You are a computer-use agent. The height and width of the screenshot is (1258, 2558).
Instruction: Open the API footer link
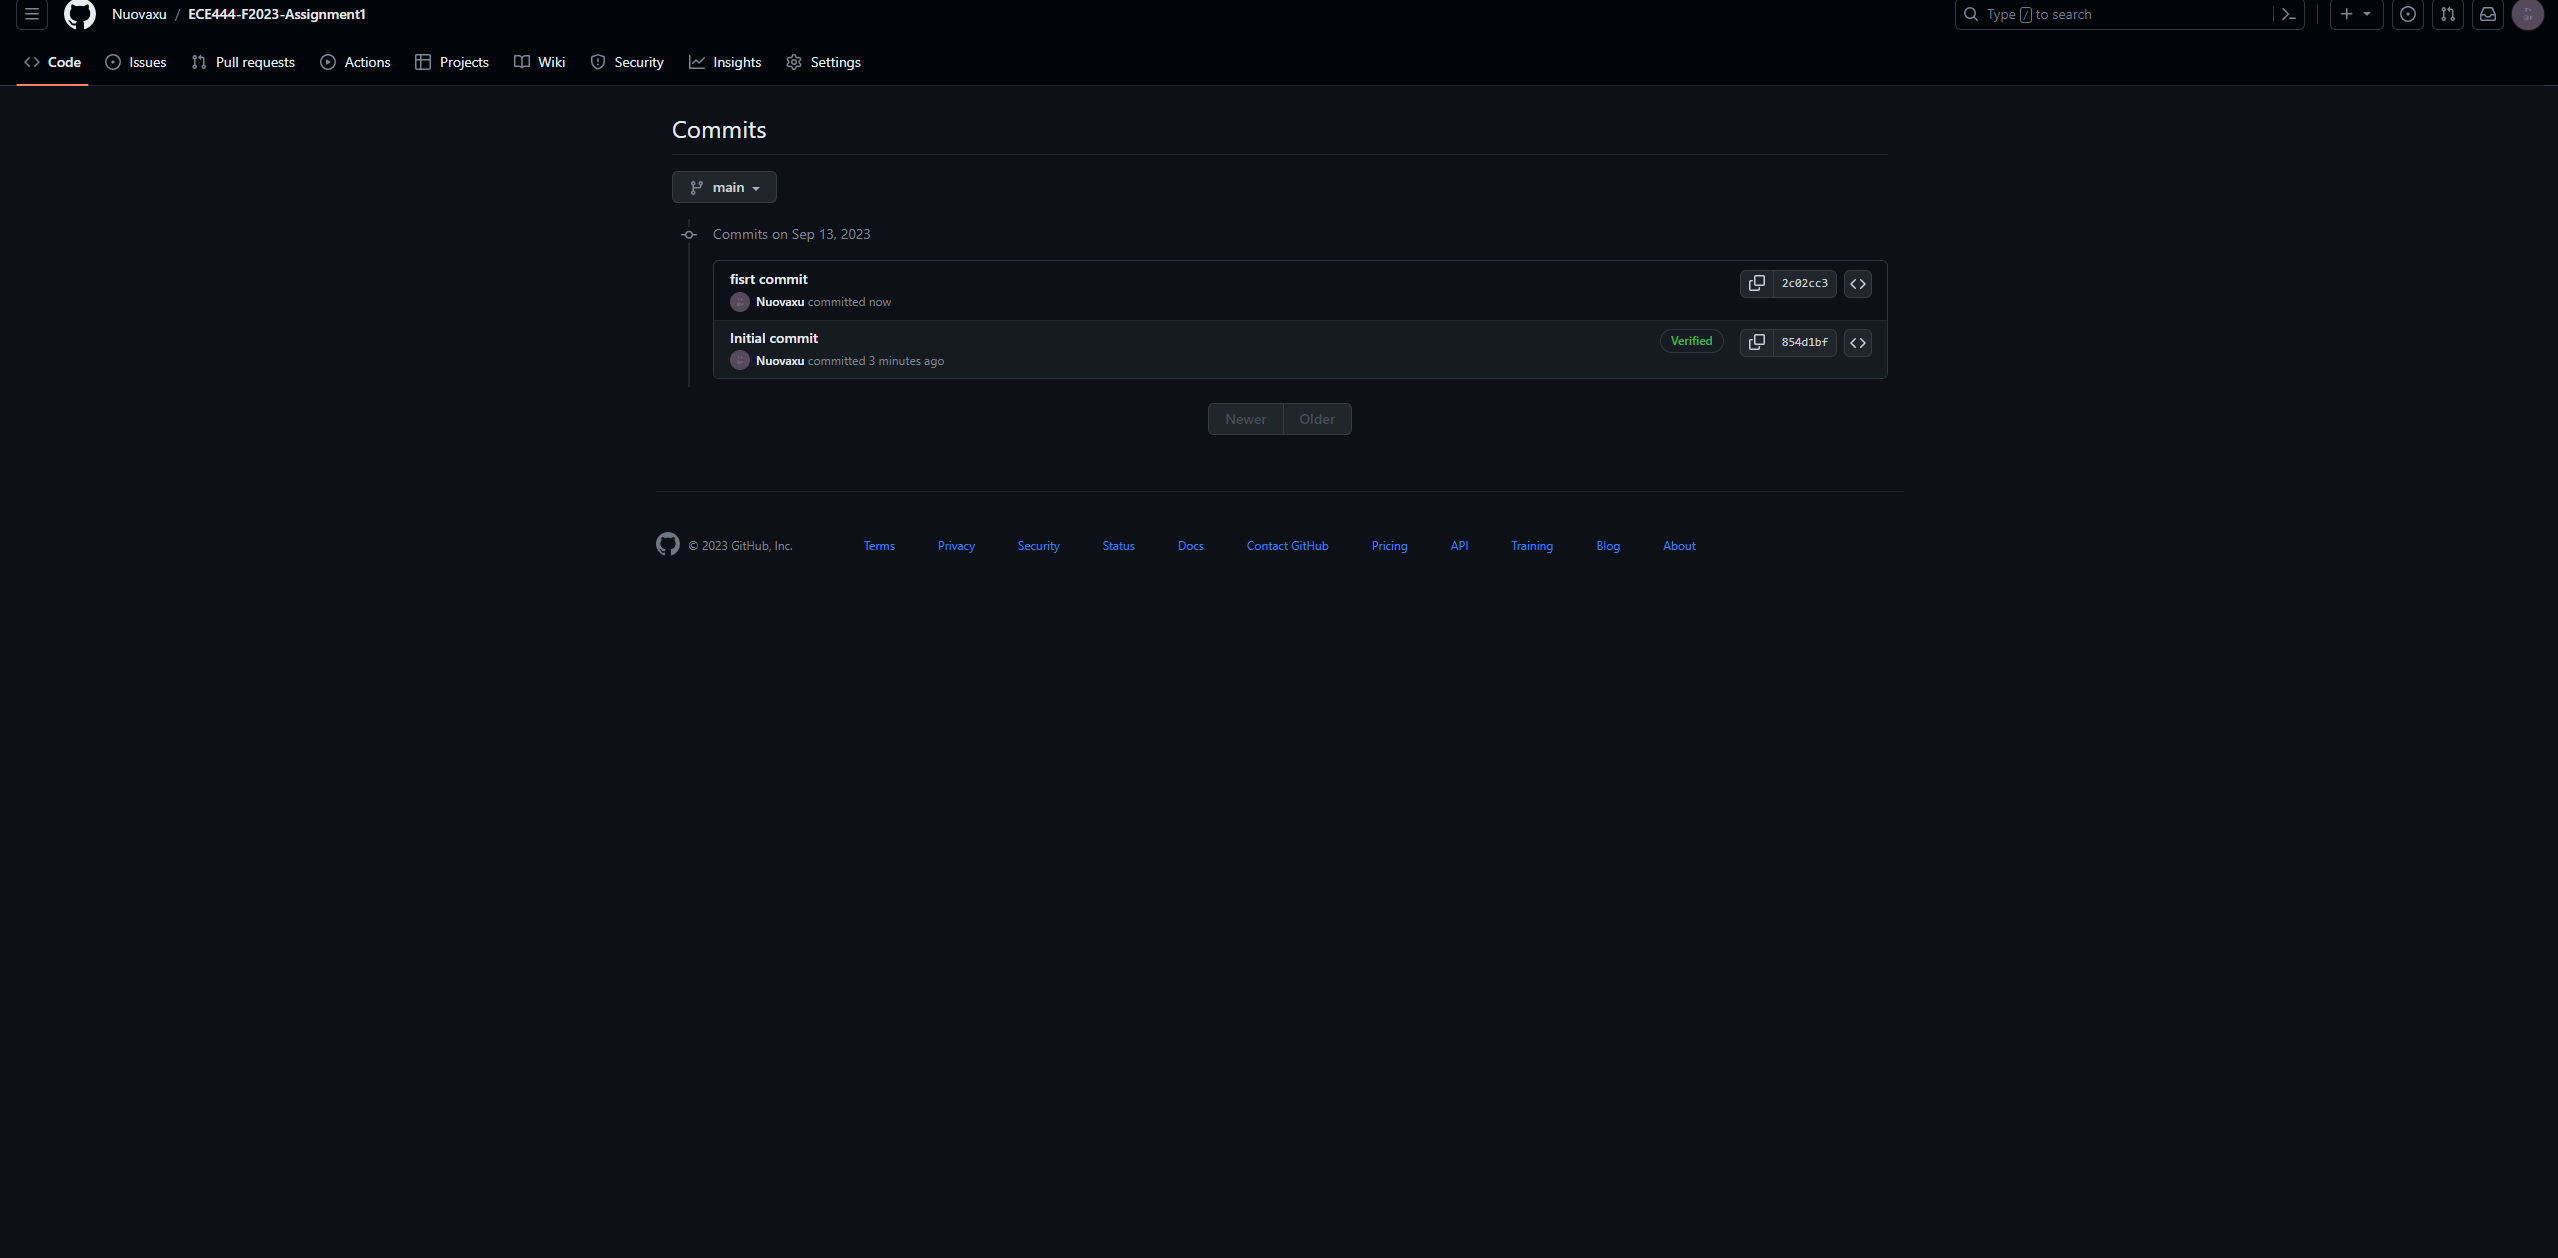[x=1459, y=546]
